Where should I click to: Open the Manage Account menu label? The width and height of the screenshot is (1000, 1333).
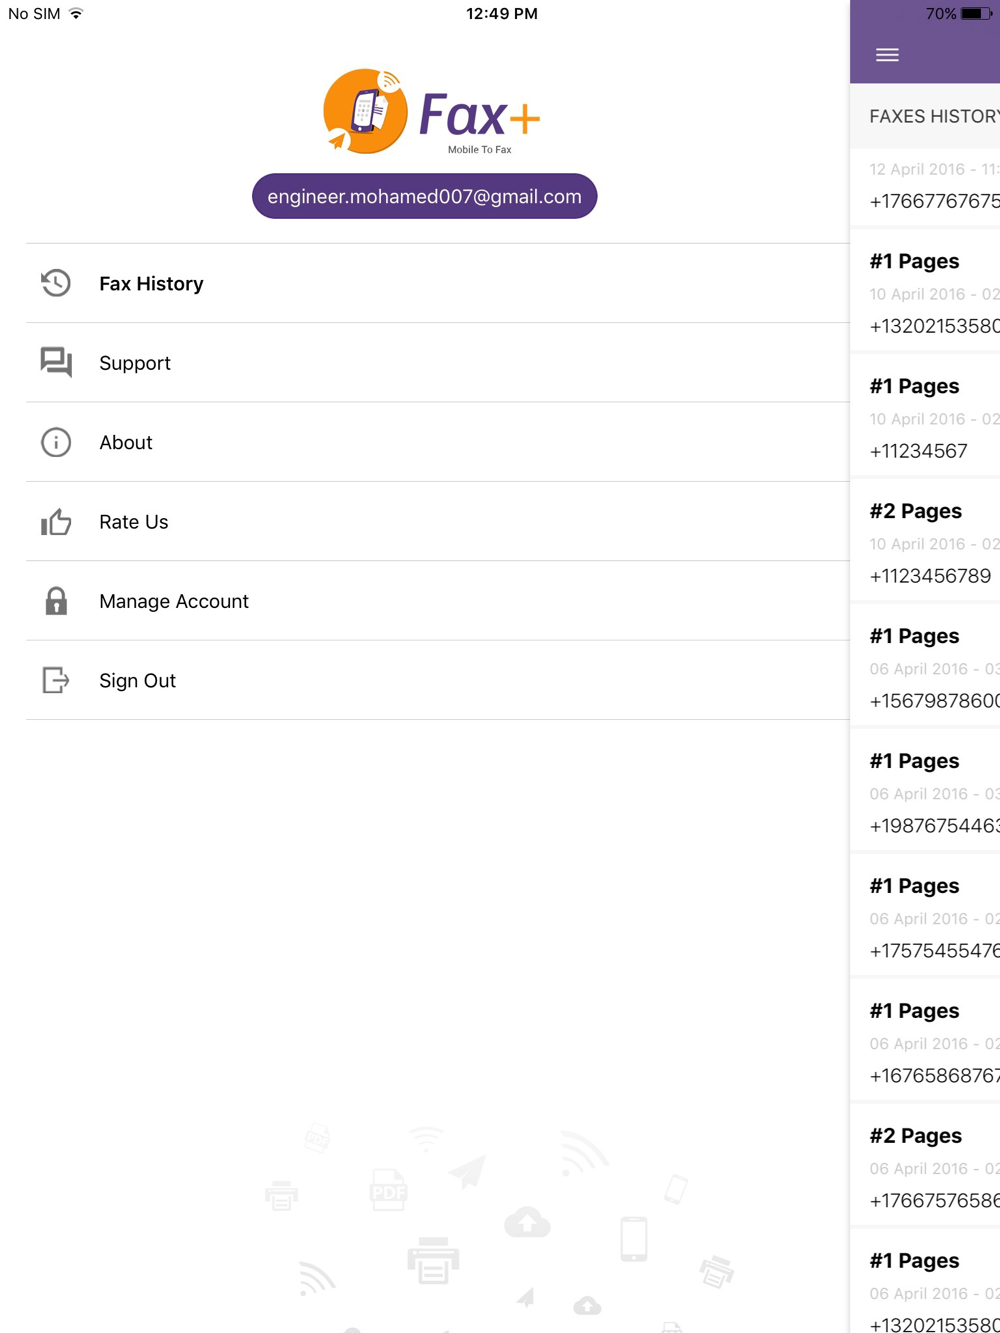click(174, 601)
